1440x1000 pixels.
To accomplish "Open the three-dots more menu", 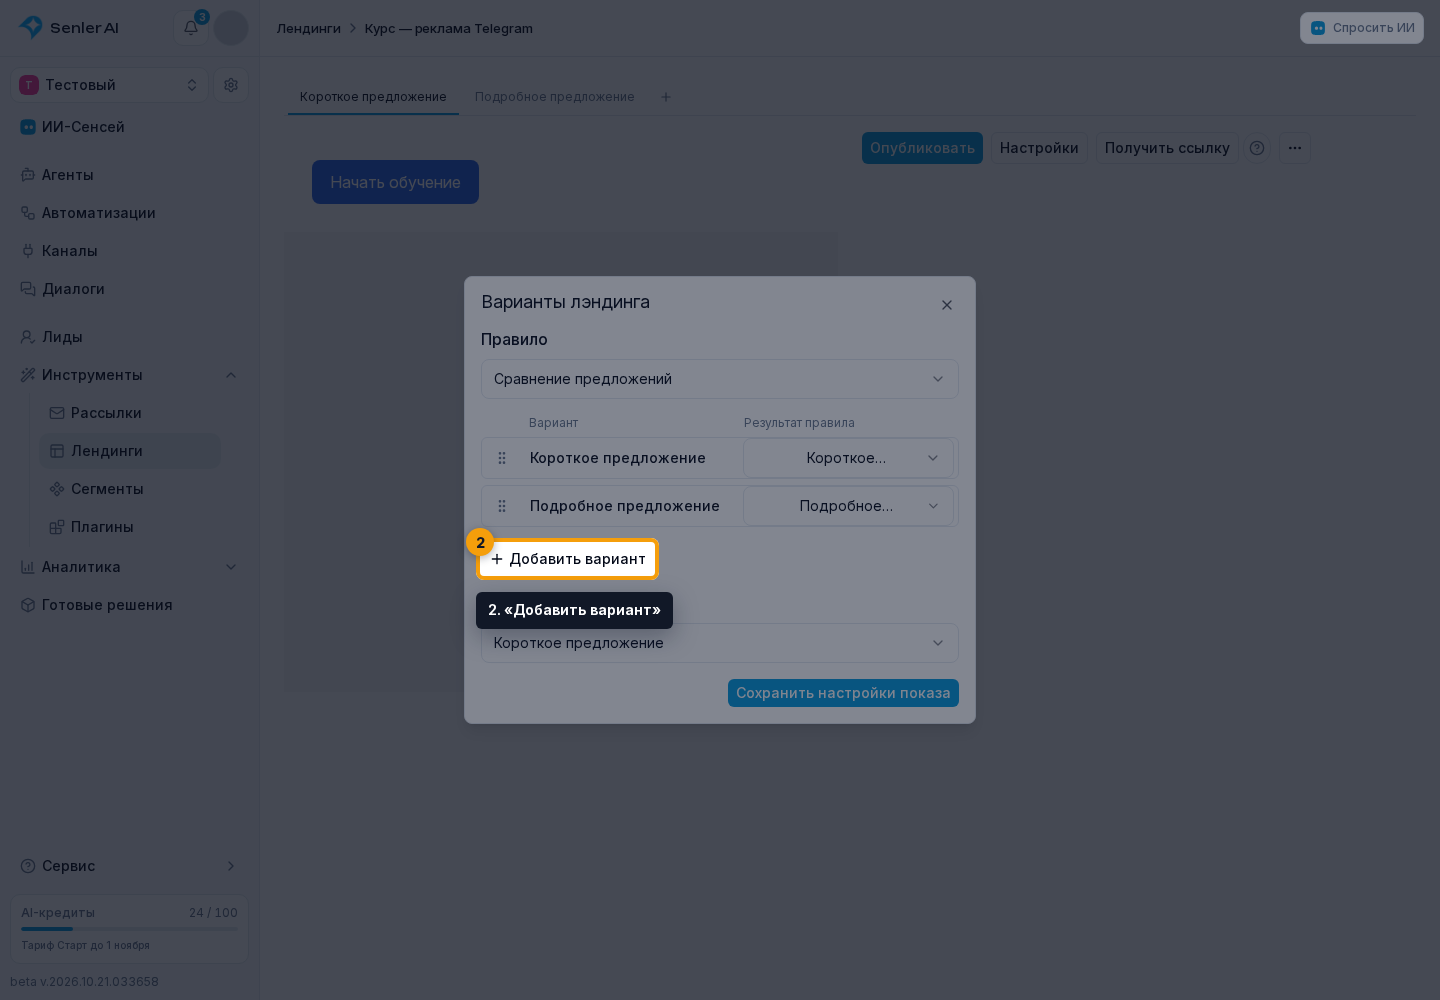I will tap(1295, 148).
